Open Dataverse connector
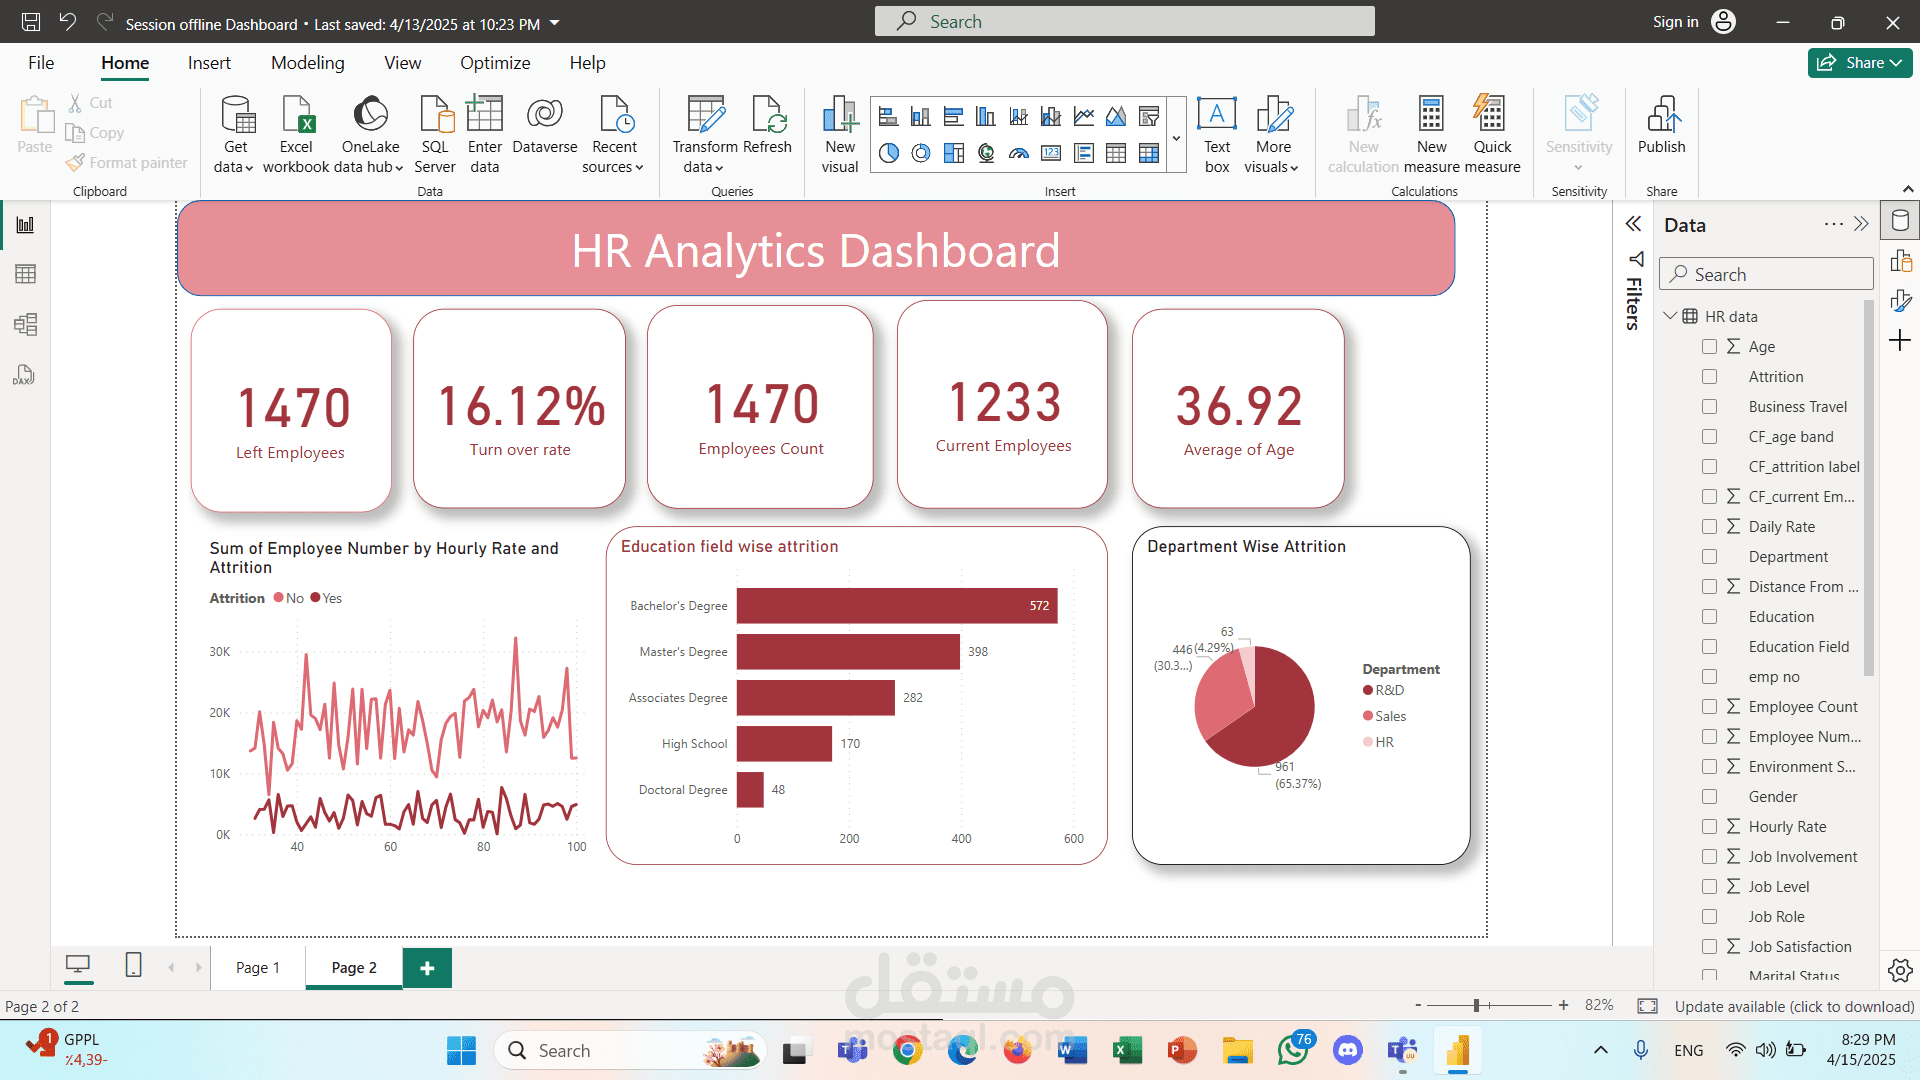Screen dimensions: 1920x1080 (545, 126)
